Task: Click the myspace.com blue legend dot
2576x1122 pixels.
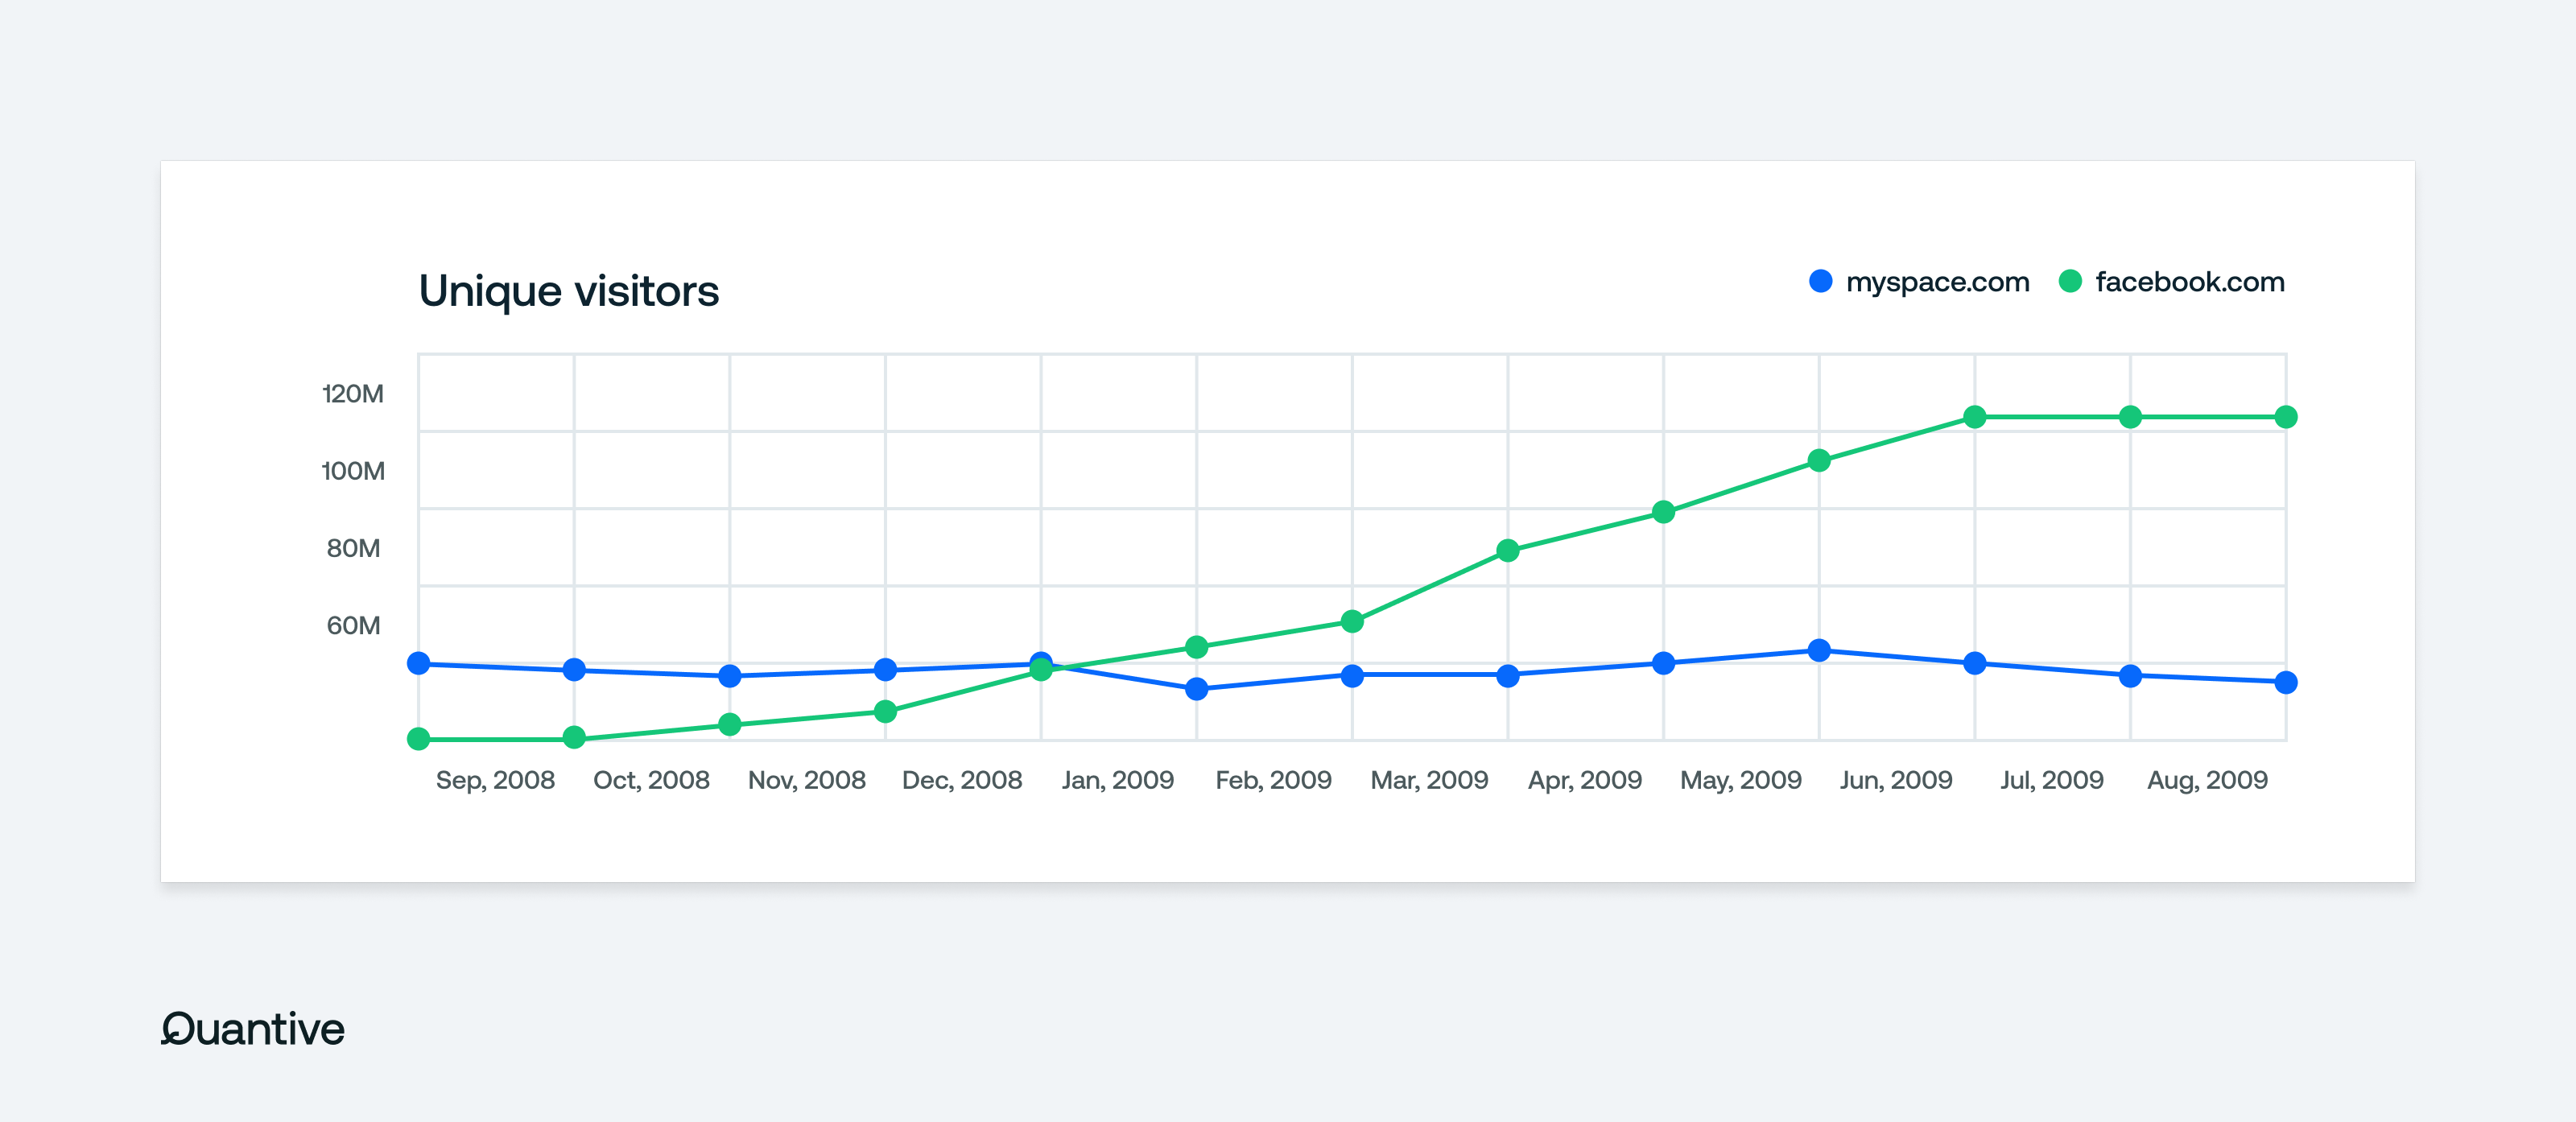Action: point(1821,281)
